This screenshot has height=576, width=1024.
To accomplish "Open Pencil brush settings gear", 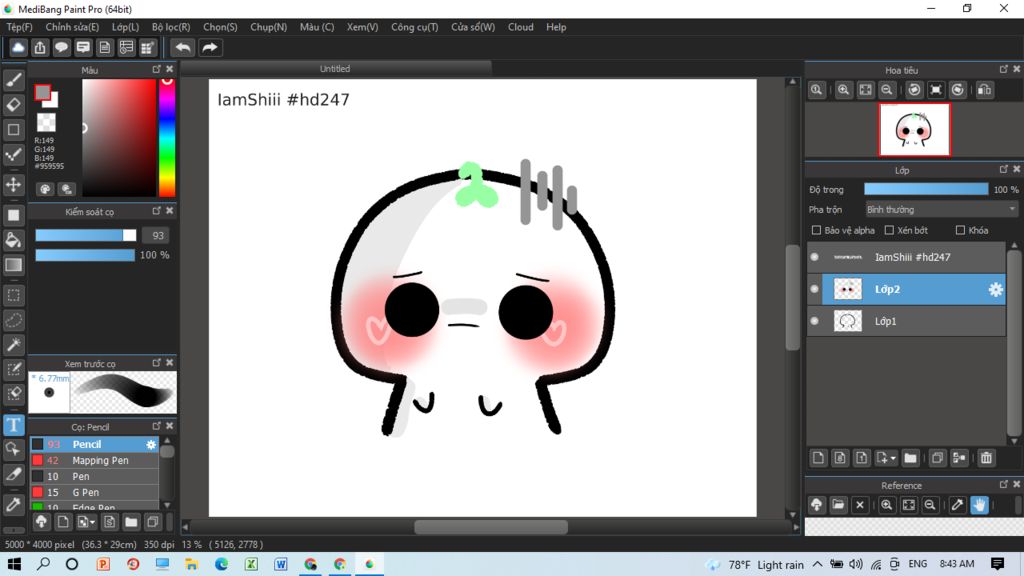I will [x=151, y=444].
